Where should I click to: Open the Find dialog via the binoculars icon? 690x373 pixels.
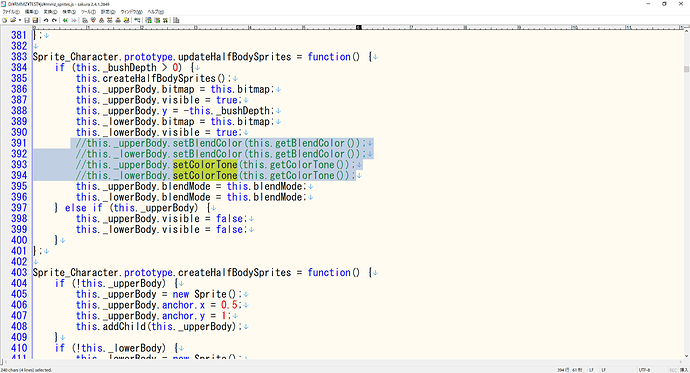click(85, 20)
